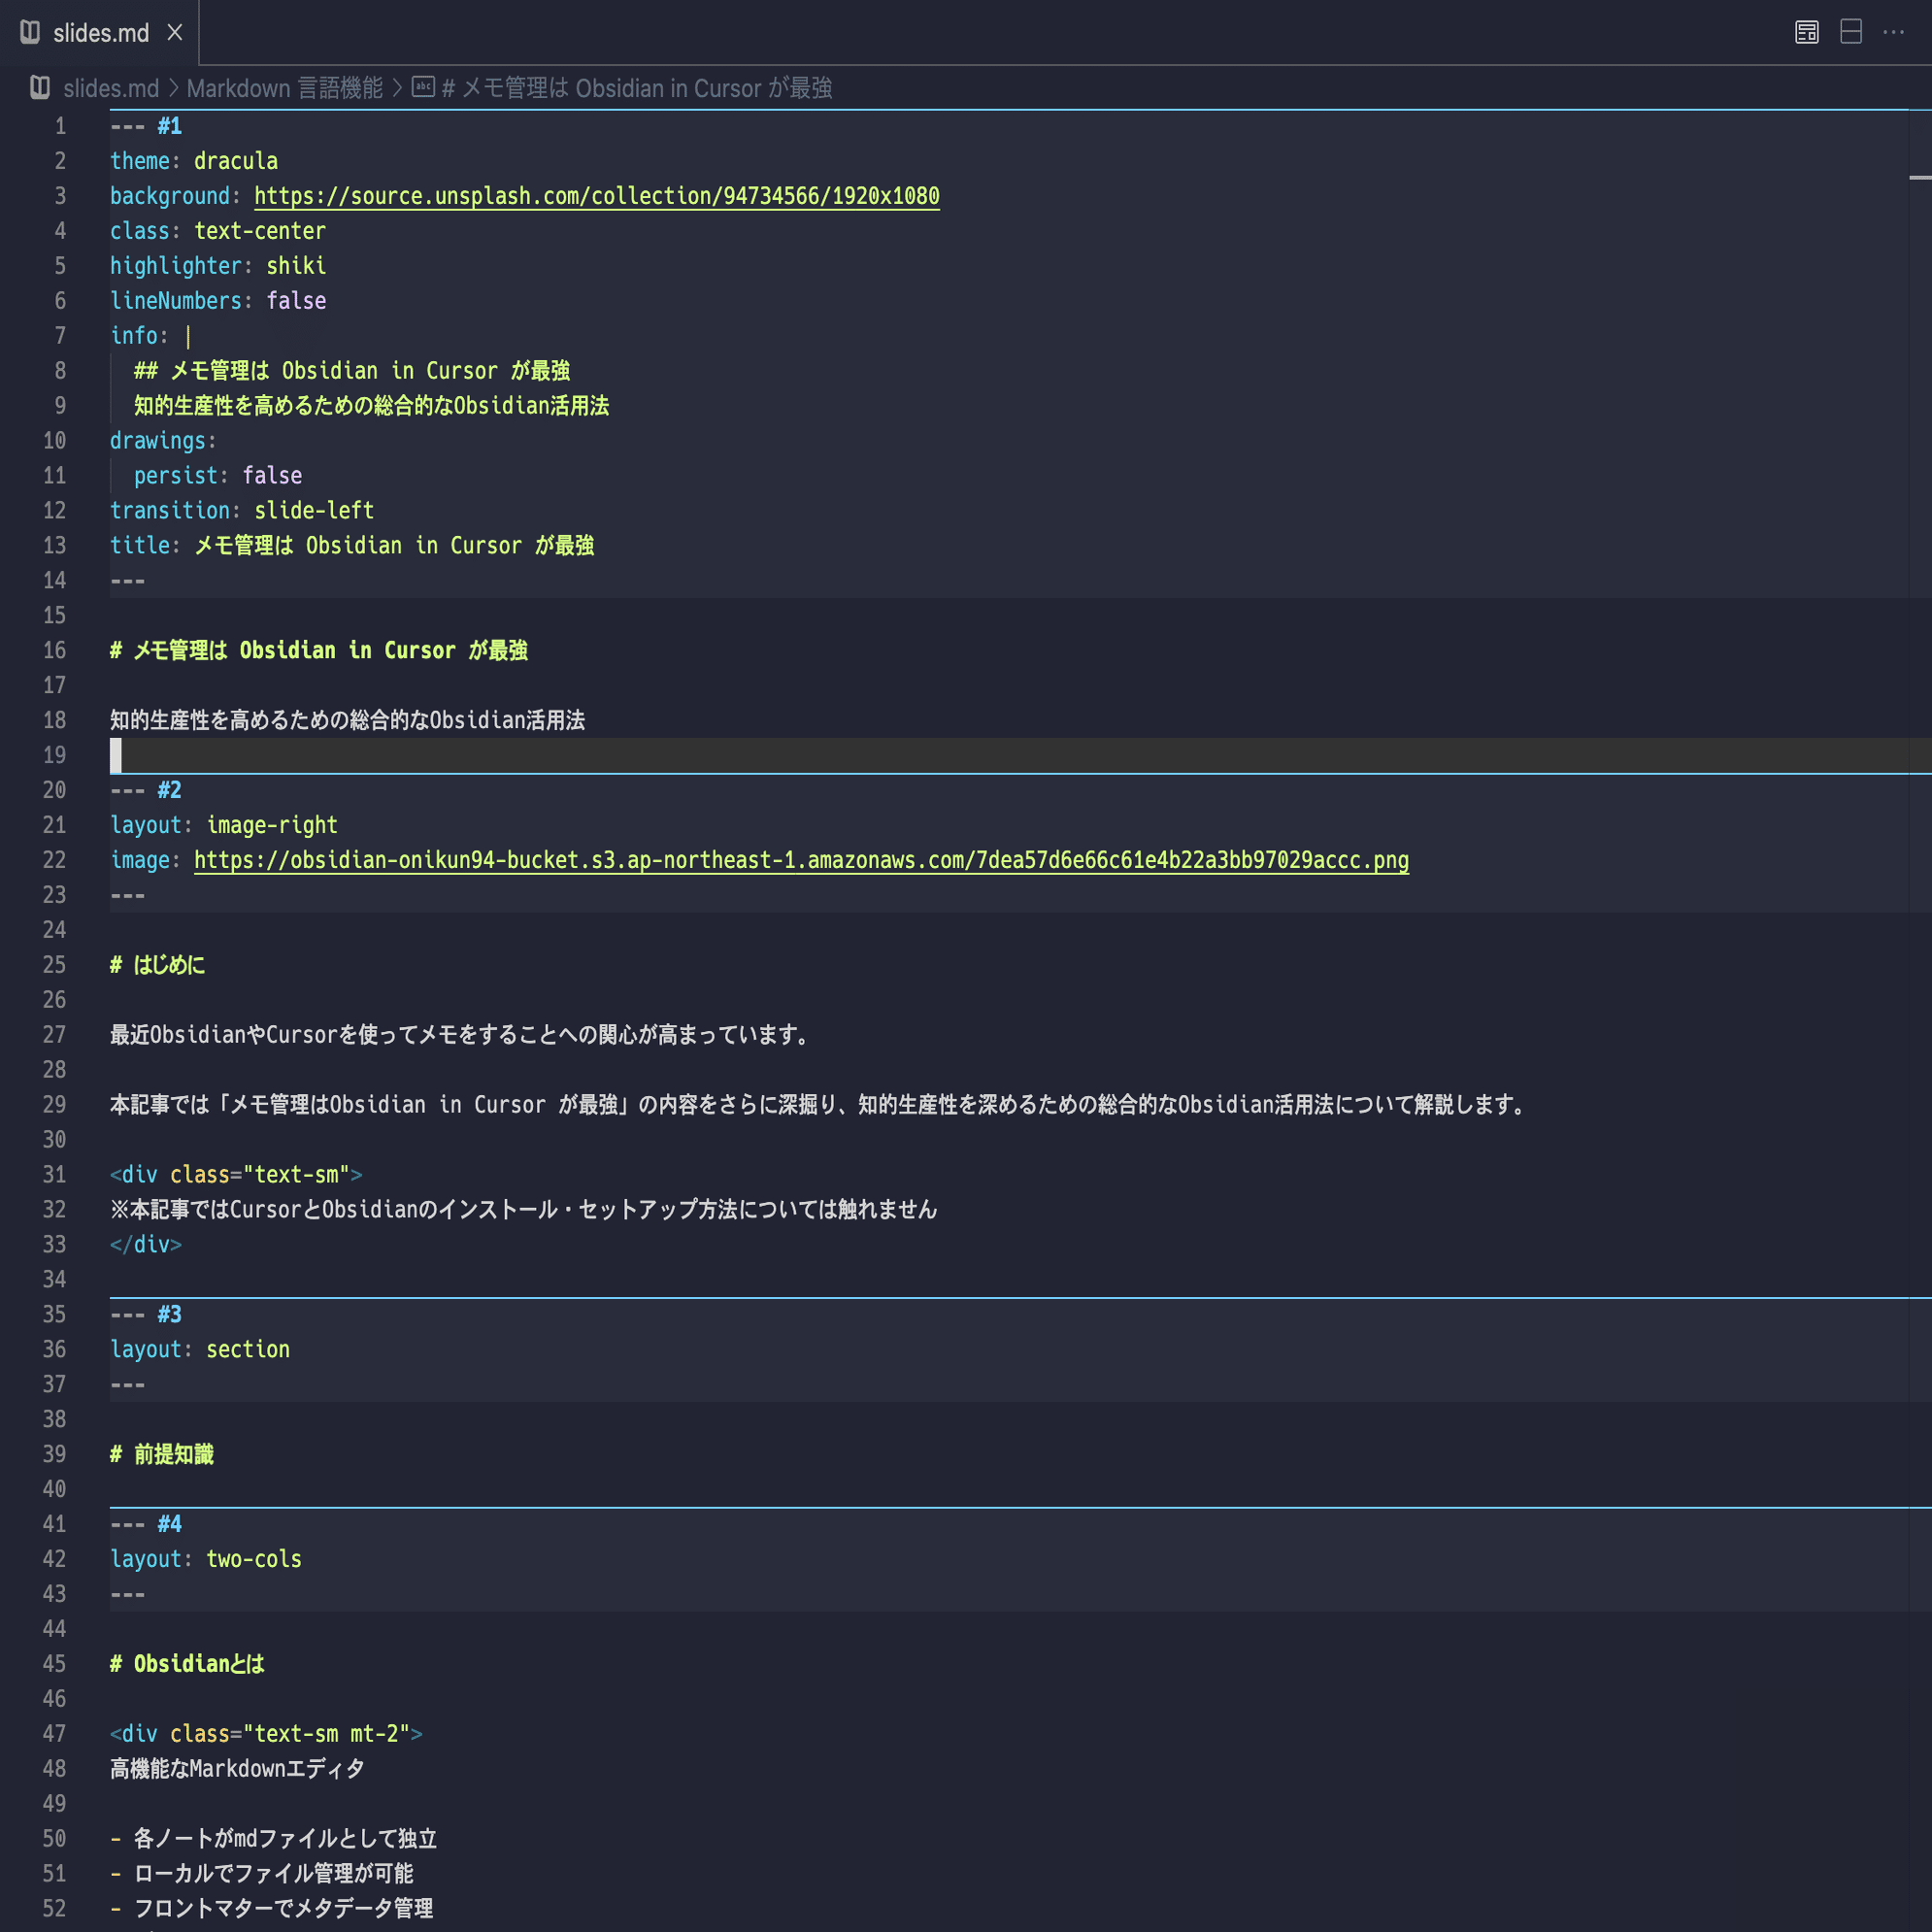Click line 18 body text 知的生産性を高めるための
The height and width of the screenshot is (1932, 1932).
tap(348, 721)
